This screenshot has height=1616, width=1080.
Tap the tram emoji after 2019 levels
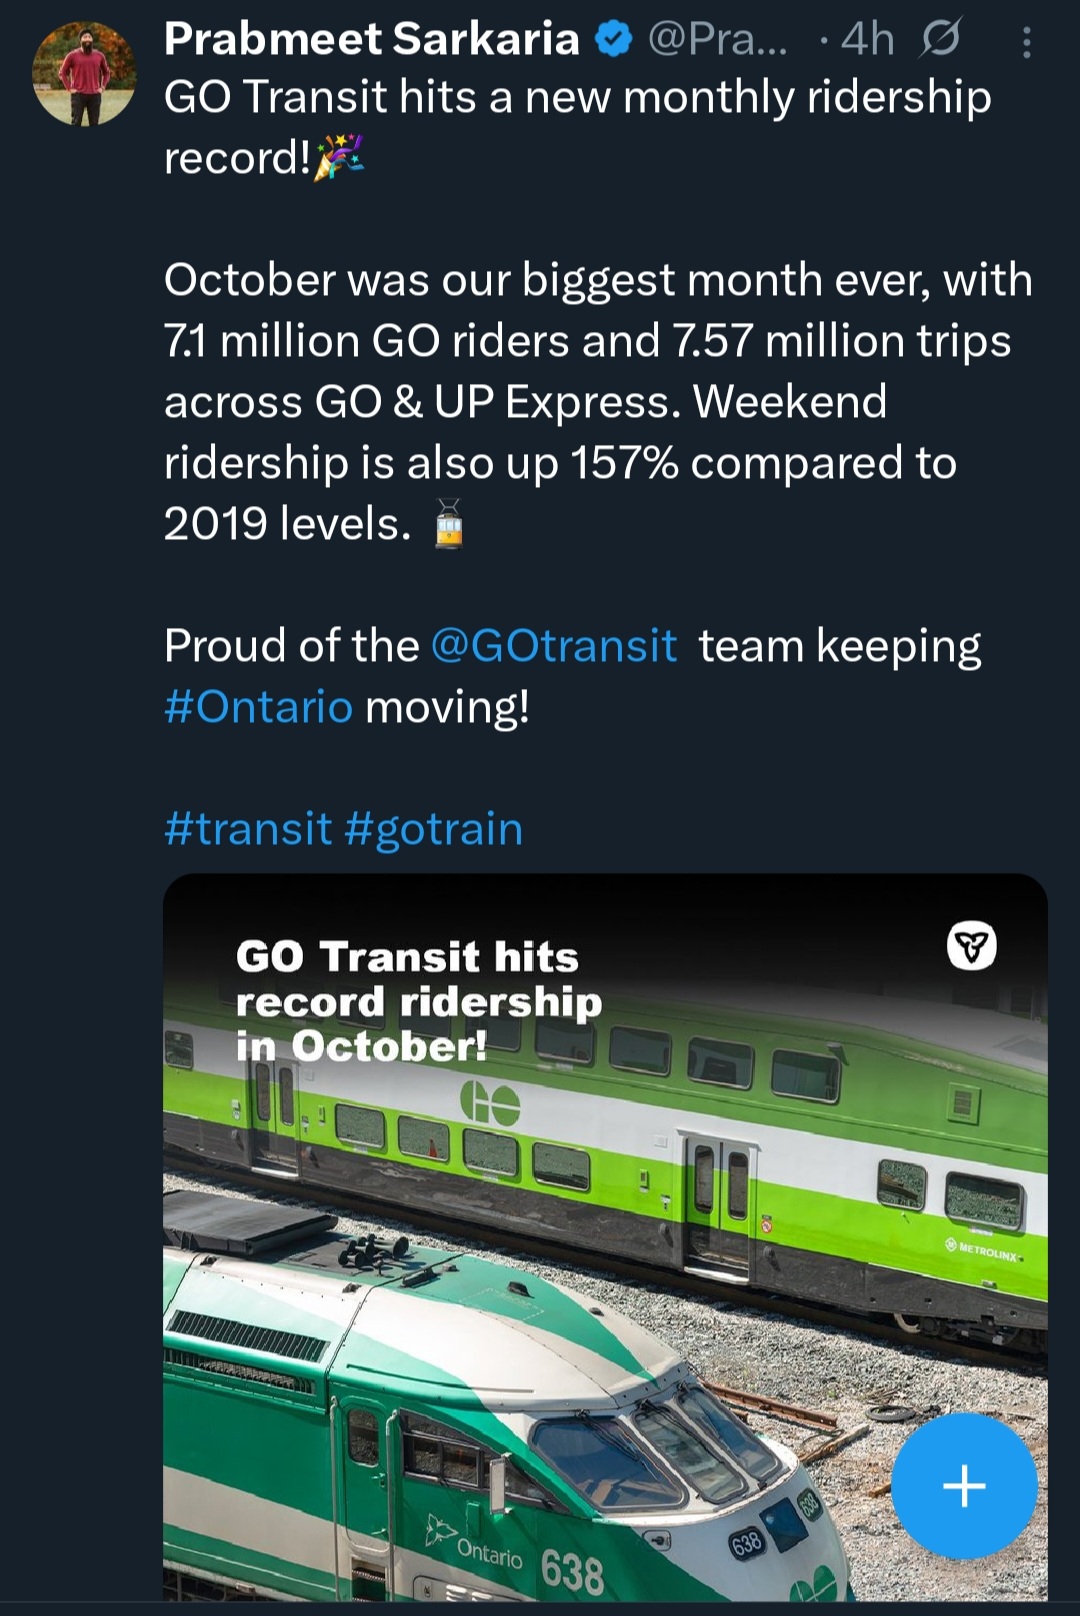pyautogui.click(x=449, y=525)
